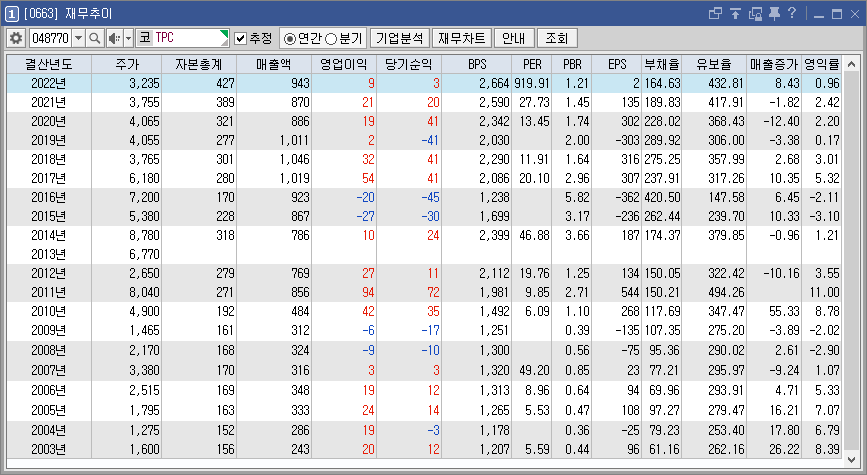Click sales growth value 55.33
Viewport: 867px width, 475px height.
[784, 311]
